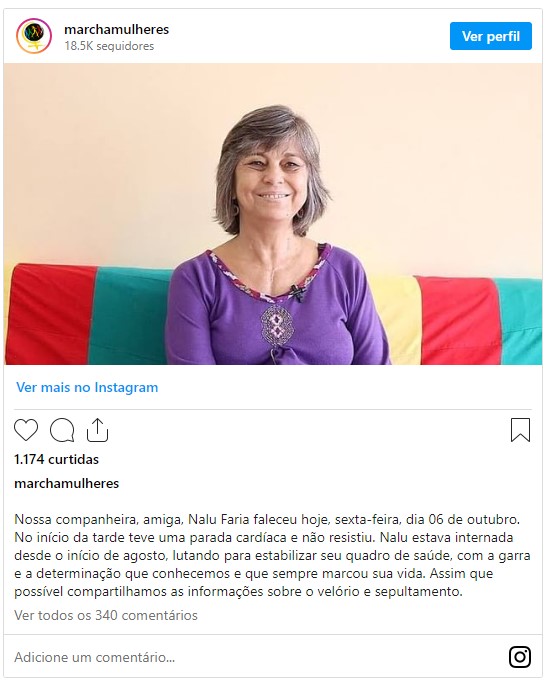Click the date 06 de outubro in caption
The image size is (546, 688).
coord(474,520)
